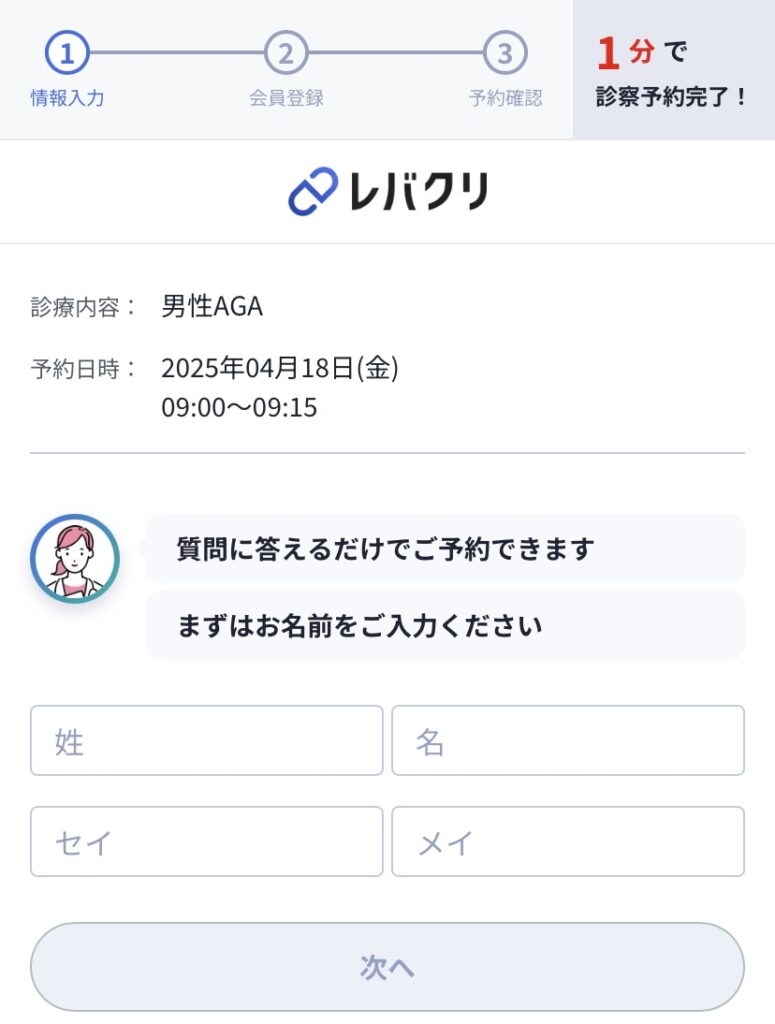The image size is (775, 1024).
Task: Focus the セイ katakana field
Action: (206, 842)
